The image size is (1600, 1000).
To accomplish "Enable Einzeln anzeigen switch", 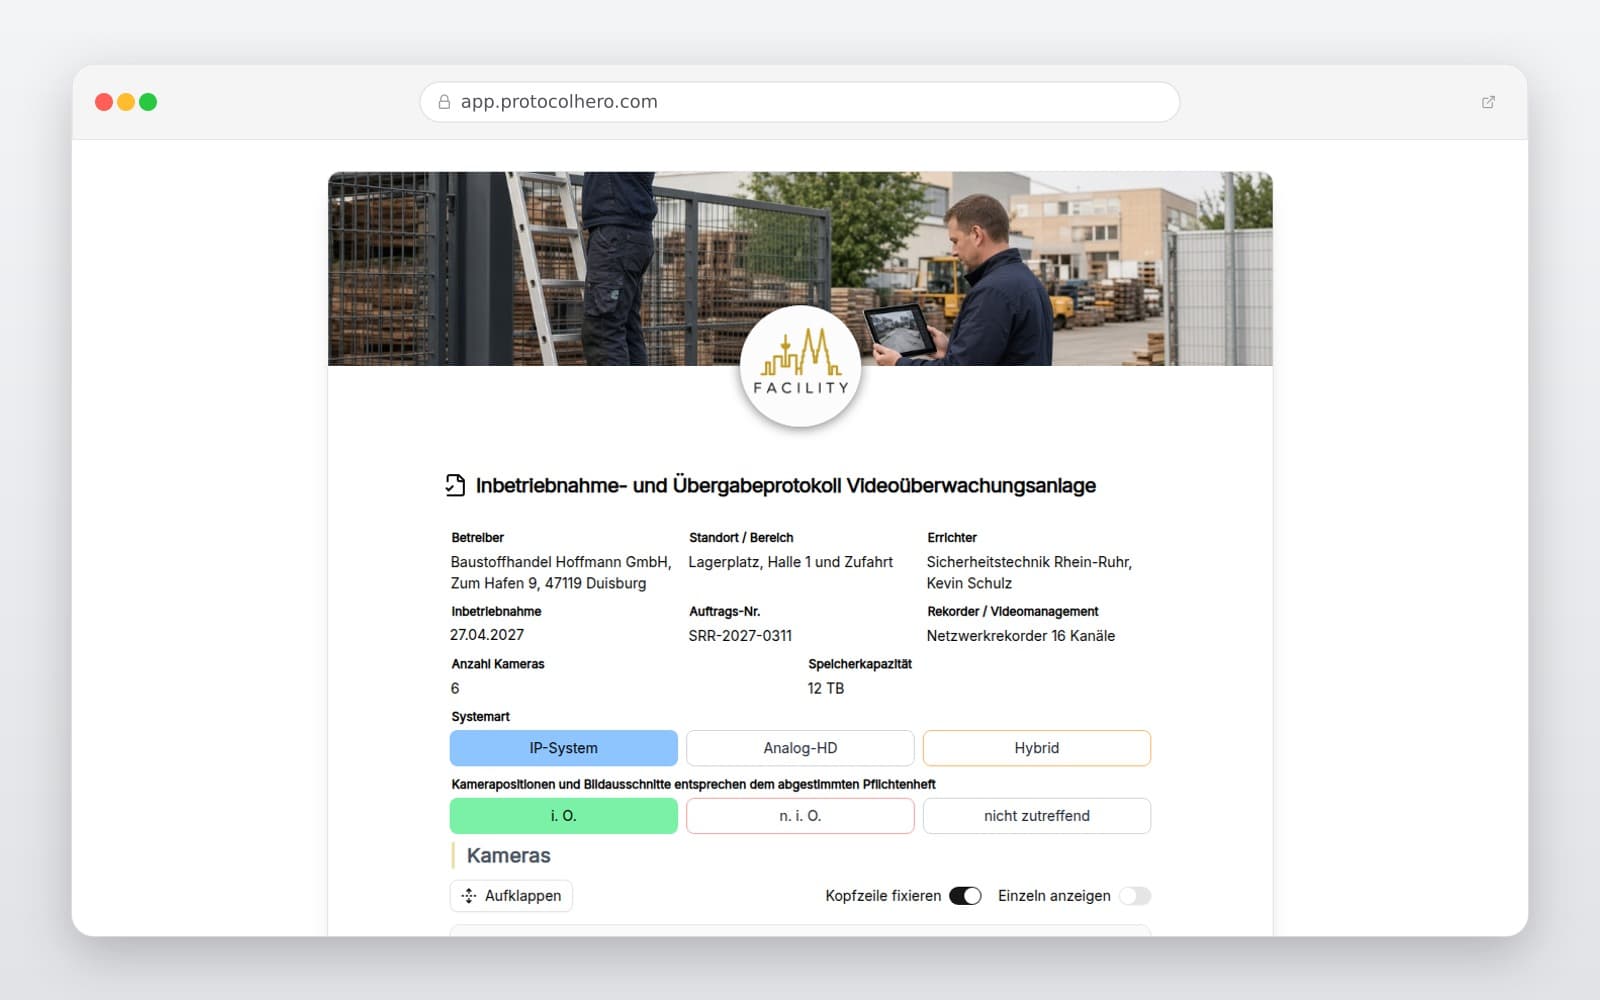I will tap(1135, 896).
